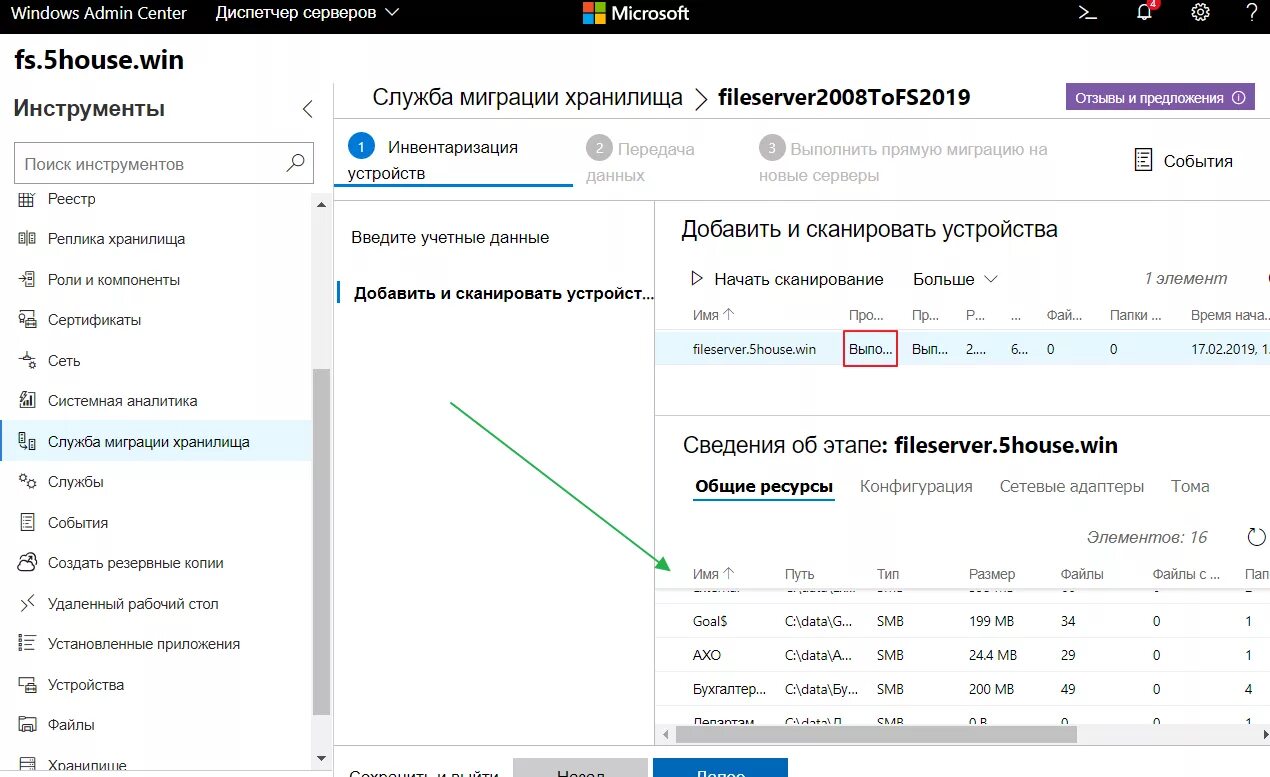The width and height of the screenshot is (1270, 777).
Task: Click the 24.4 MB size cell
Action: point(993,655)
